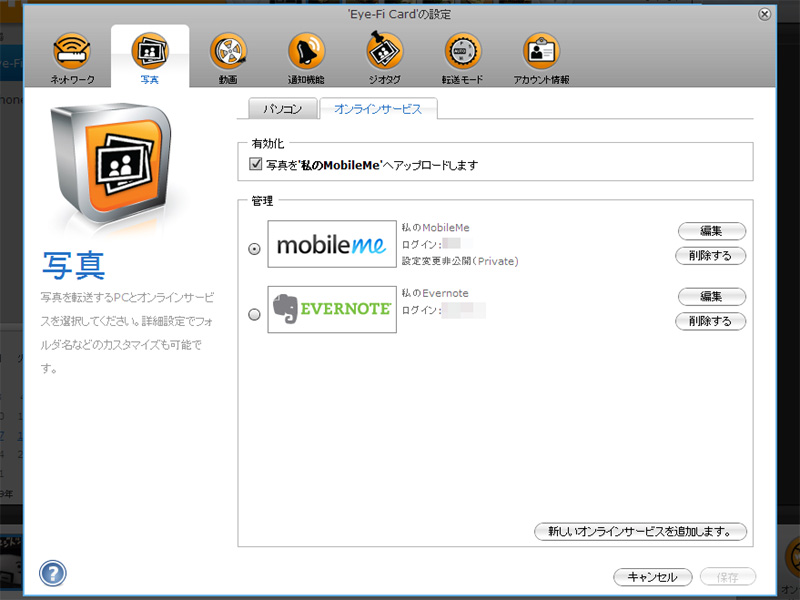
Task: Click 編集 next to MobileMe
Action: click(x=710, y=231)
